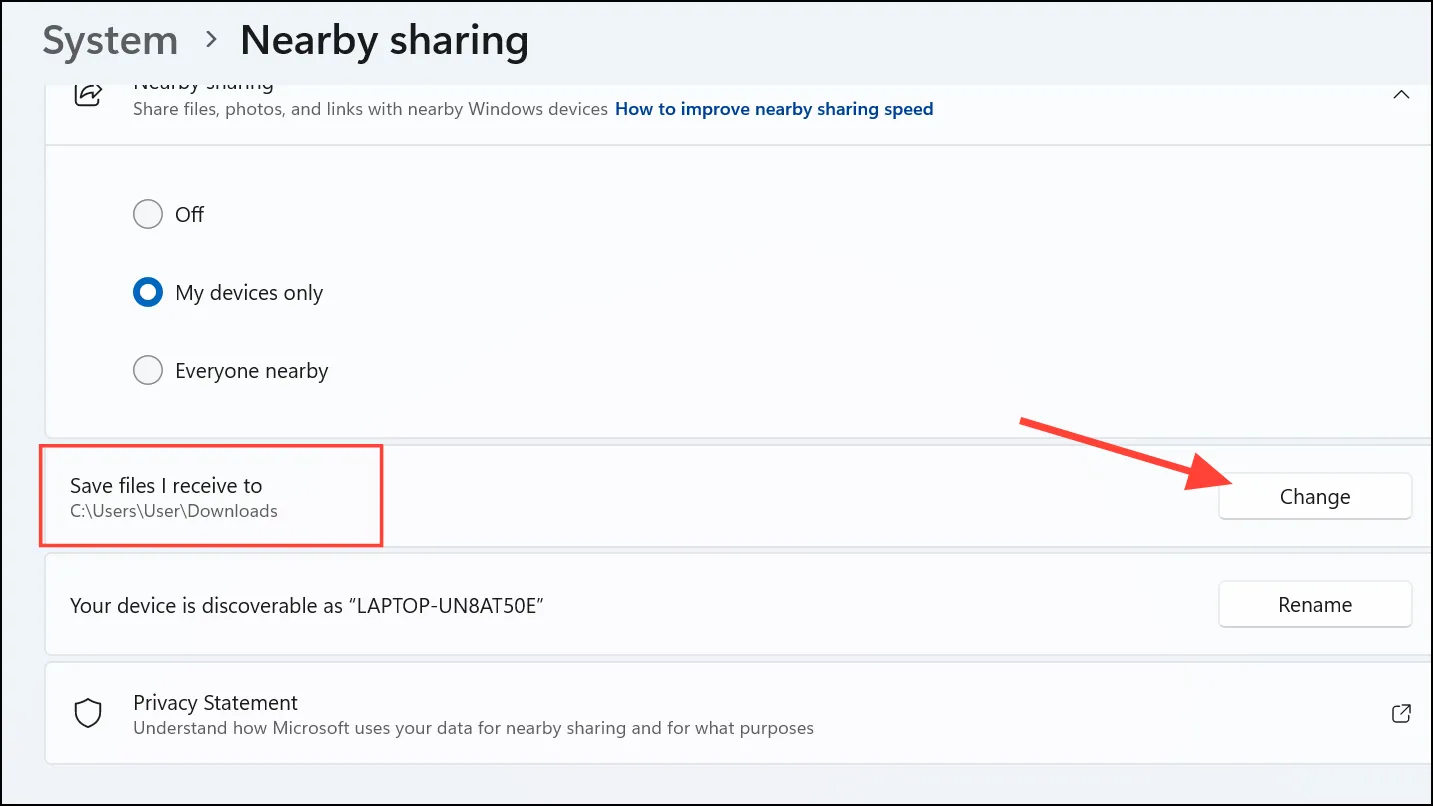The width and height of the screenshot is (1433, 806).
Task: Click the device discoverable as LAPTOP-UN8AT50E text
Action: pyautogui.click(x=306, y=605)
